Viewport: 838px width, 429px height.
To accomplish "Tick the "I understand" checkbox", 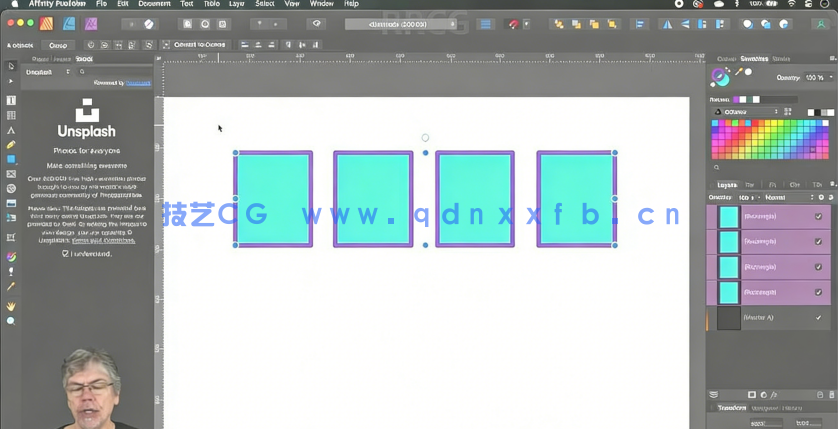I will pyautogui.click(x=66, y=254).
